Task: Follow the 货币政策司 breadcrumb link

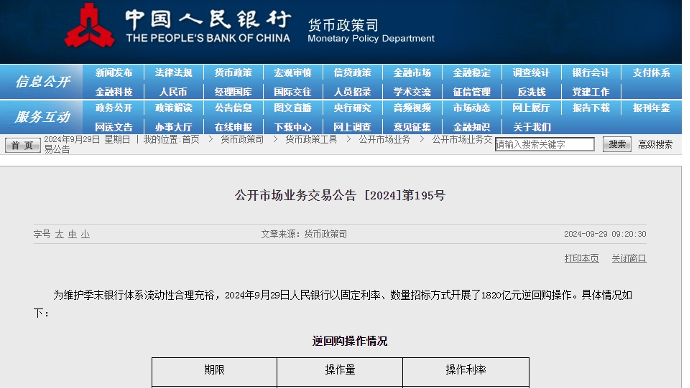Action: (x=242, y=139)
